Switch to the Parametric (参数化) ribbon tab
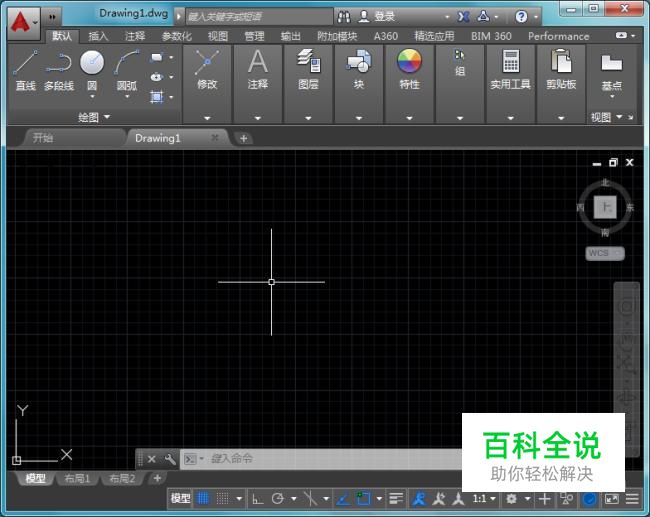Viewport: 650px width, 517px height. coord(177,36)
